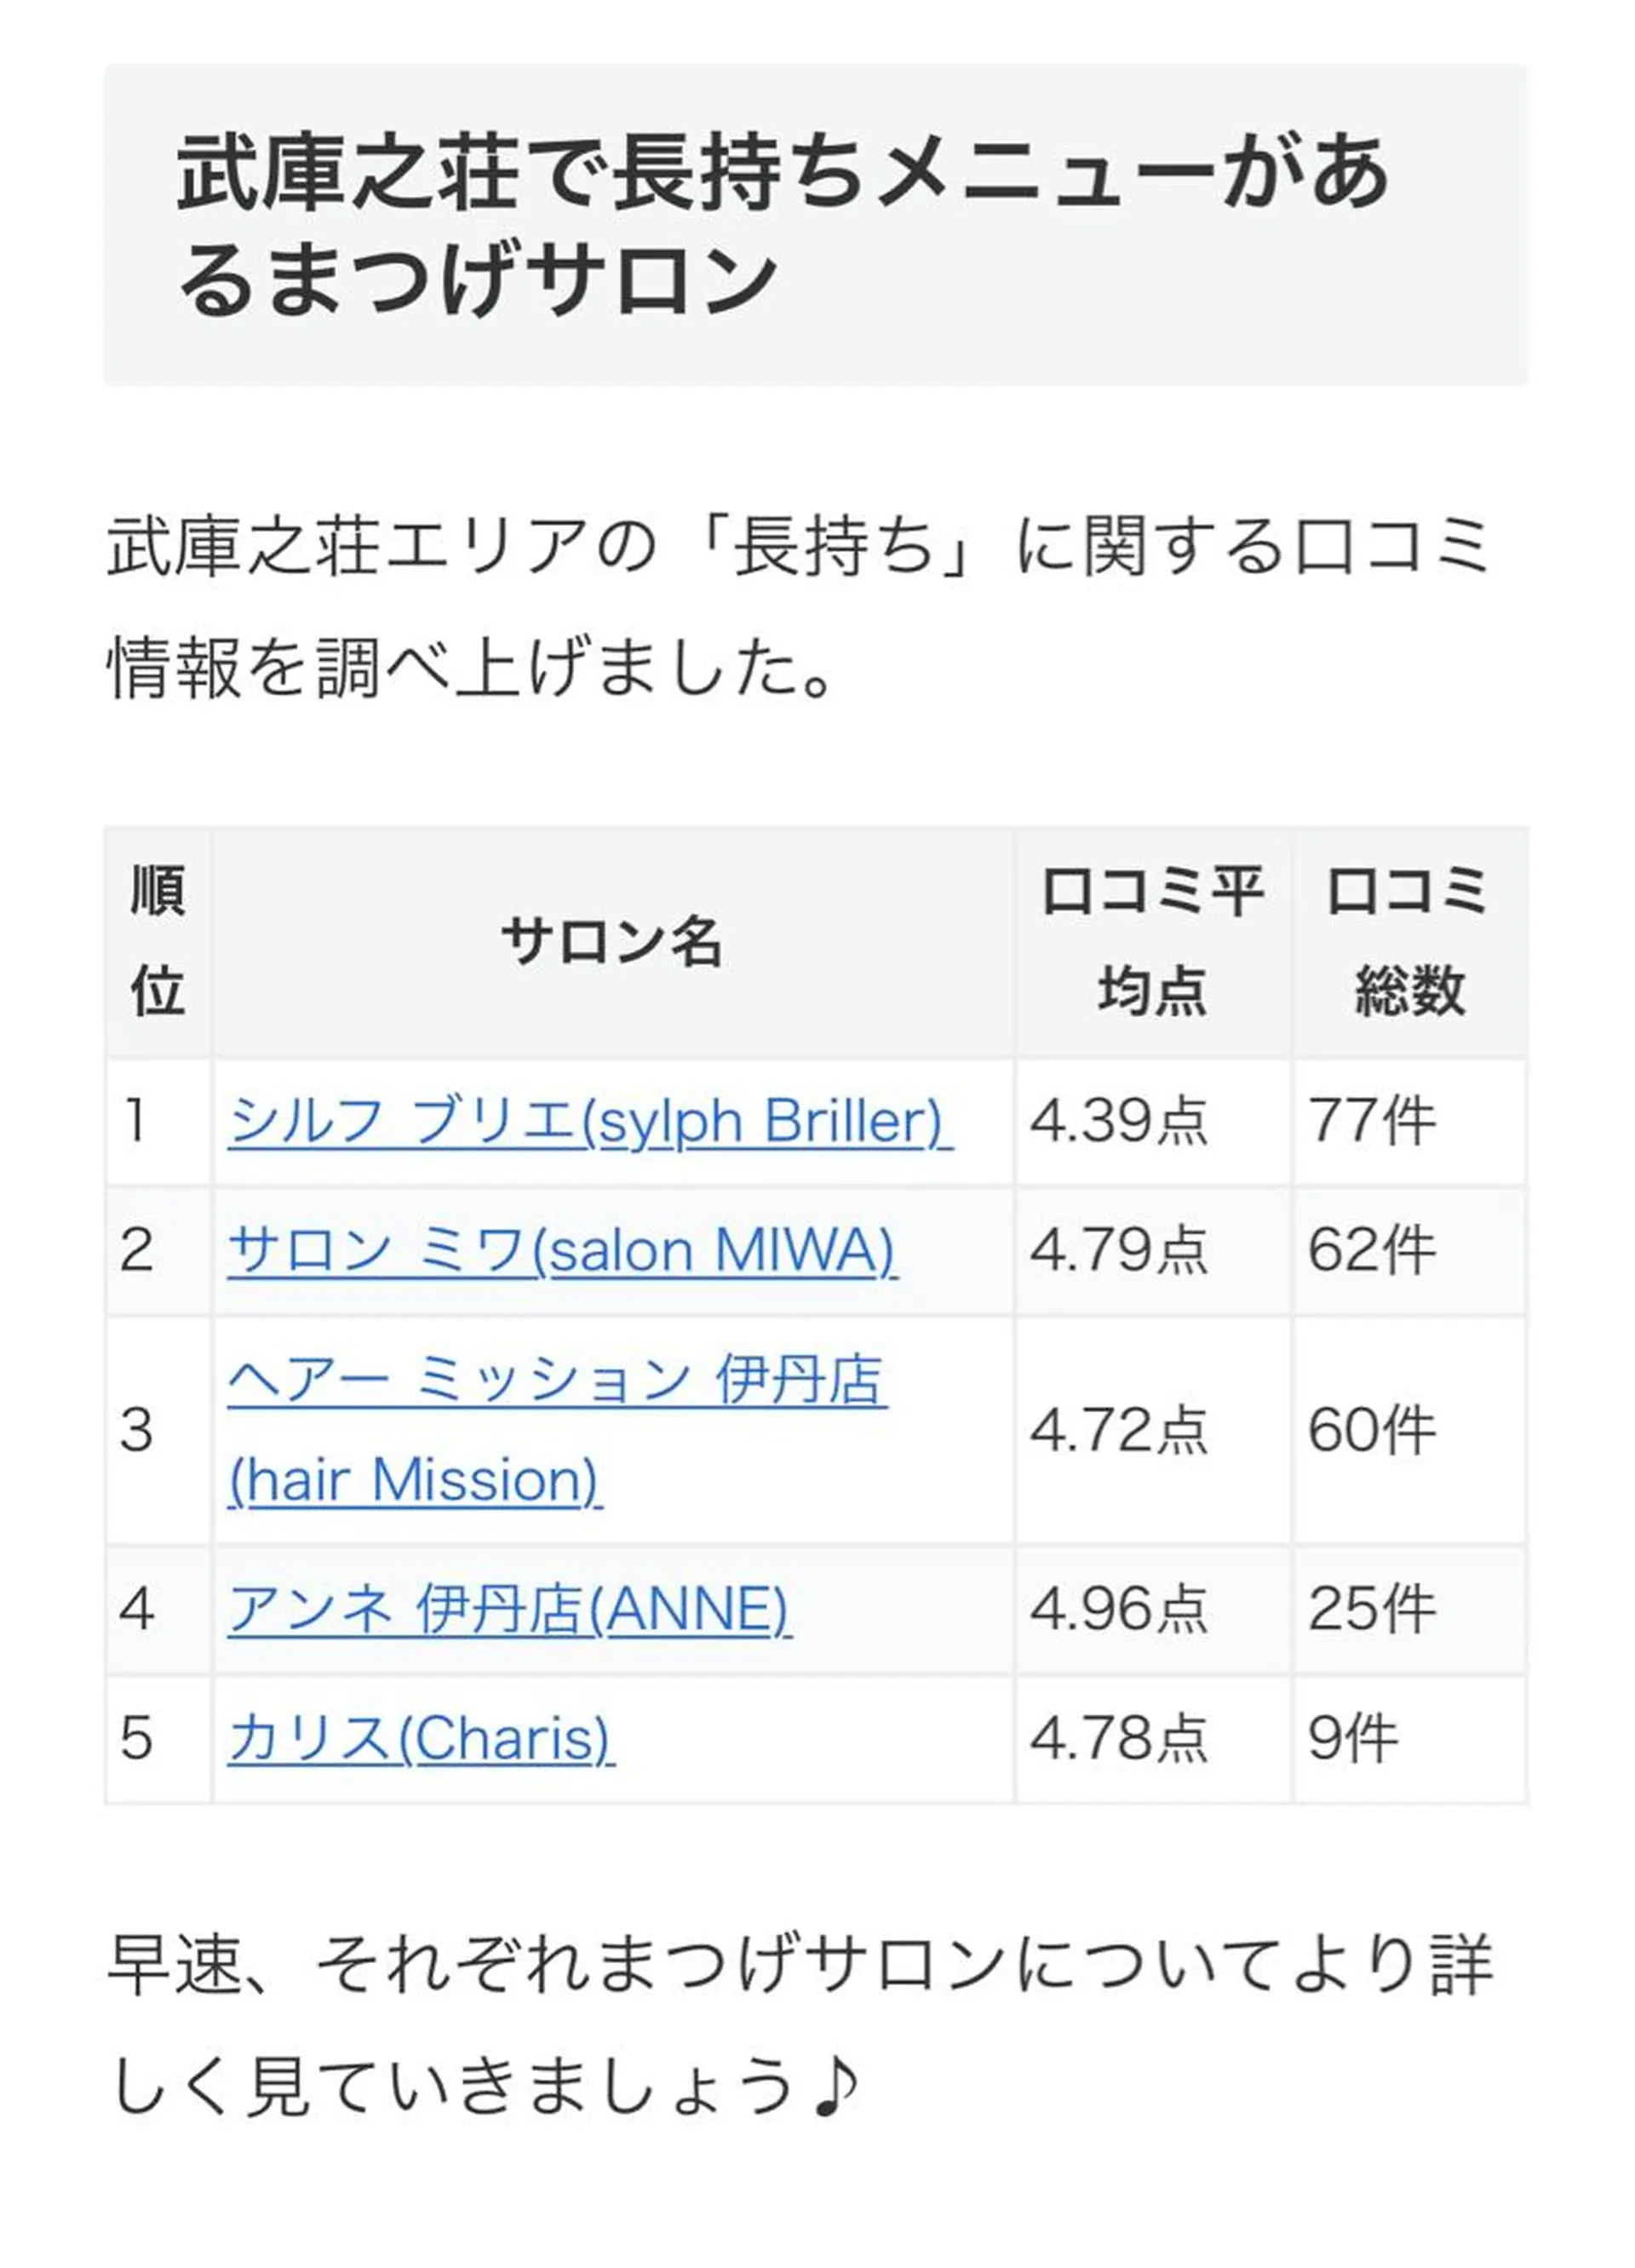Click the サロン名 column header
This screenshot has width=1635, height=2268.
[x=612, y=942]
